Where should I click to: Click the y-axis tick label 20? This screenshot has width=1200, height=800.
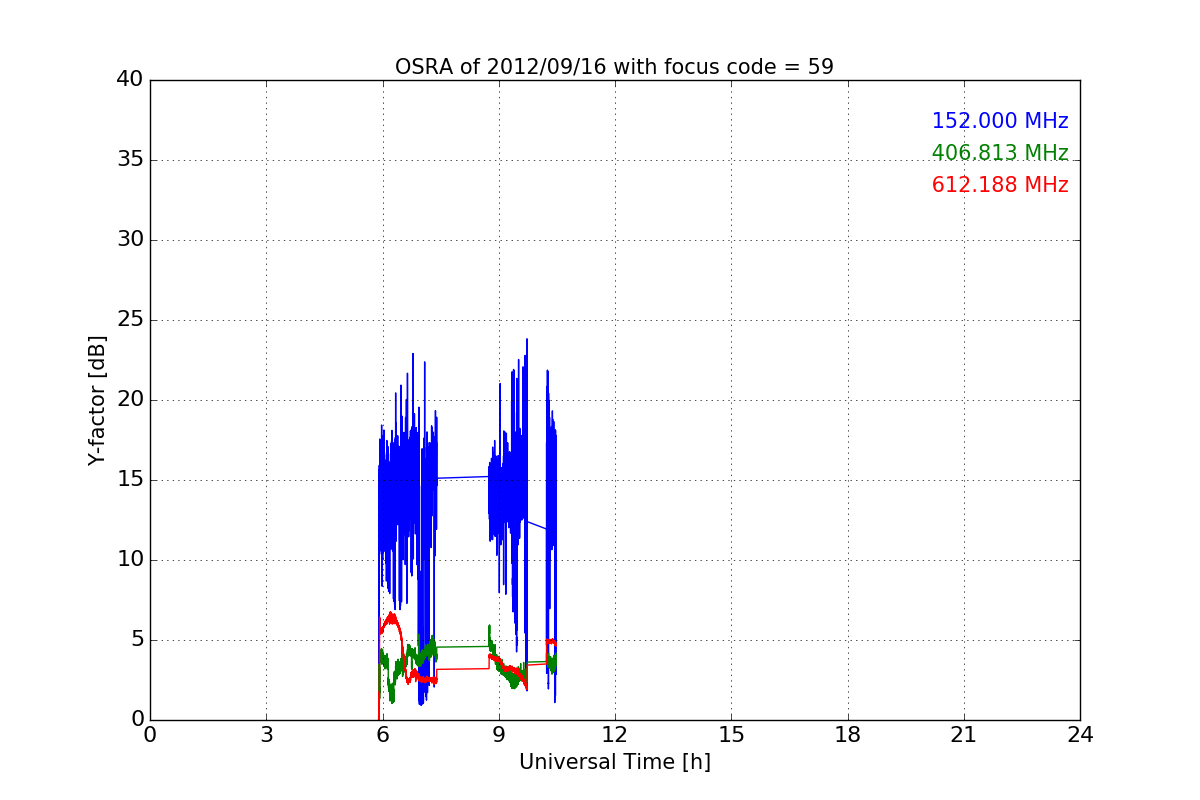tap(130, 400)
